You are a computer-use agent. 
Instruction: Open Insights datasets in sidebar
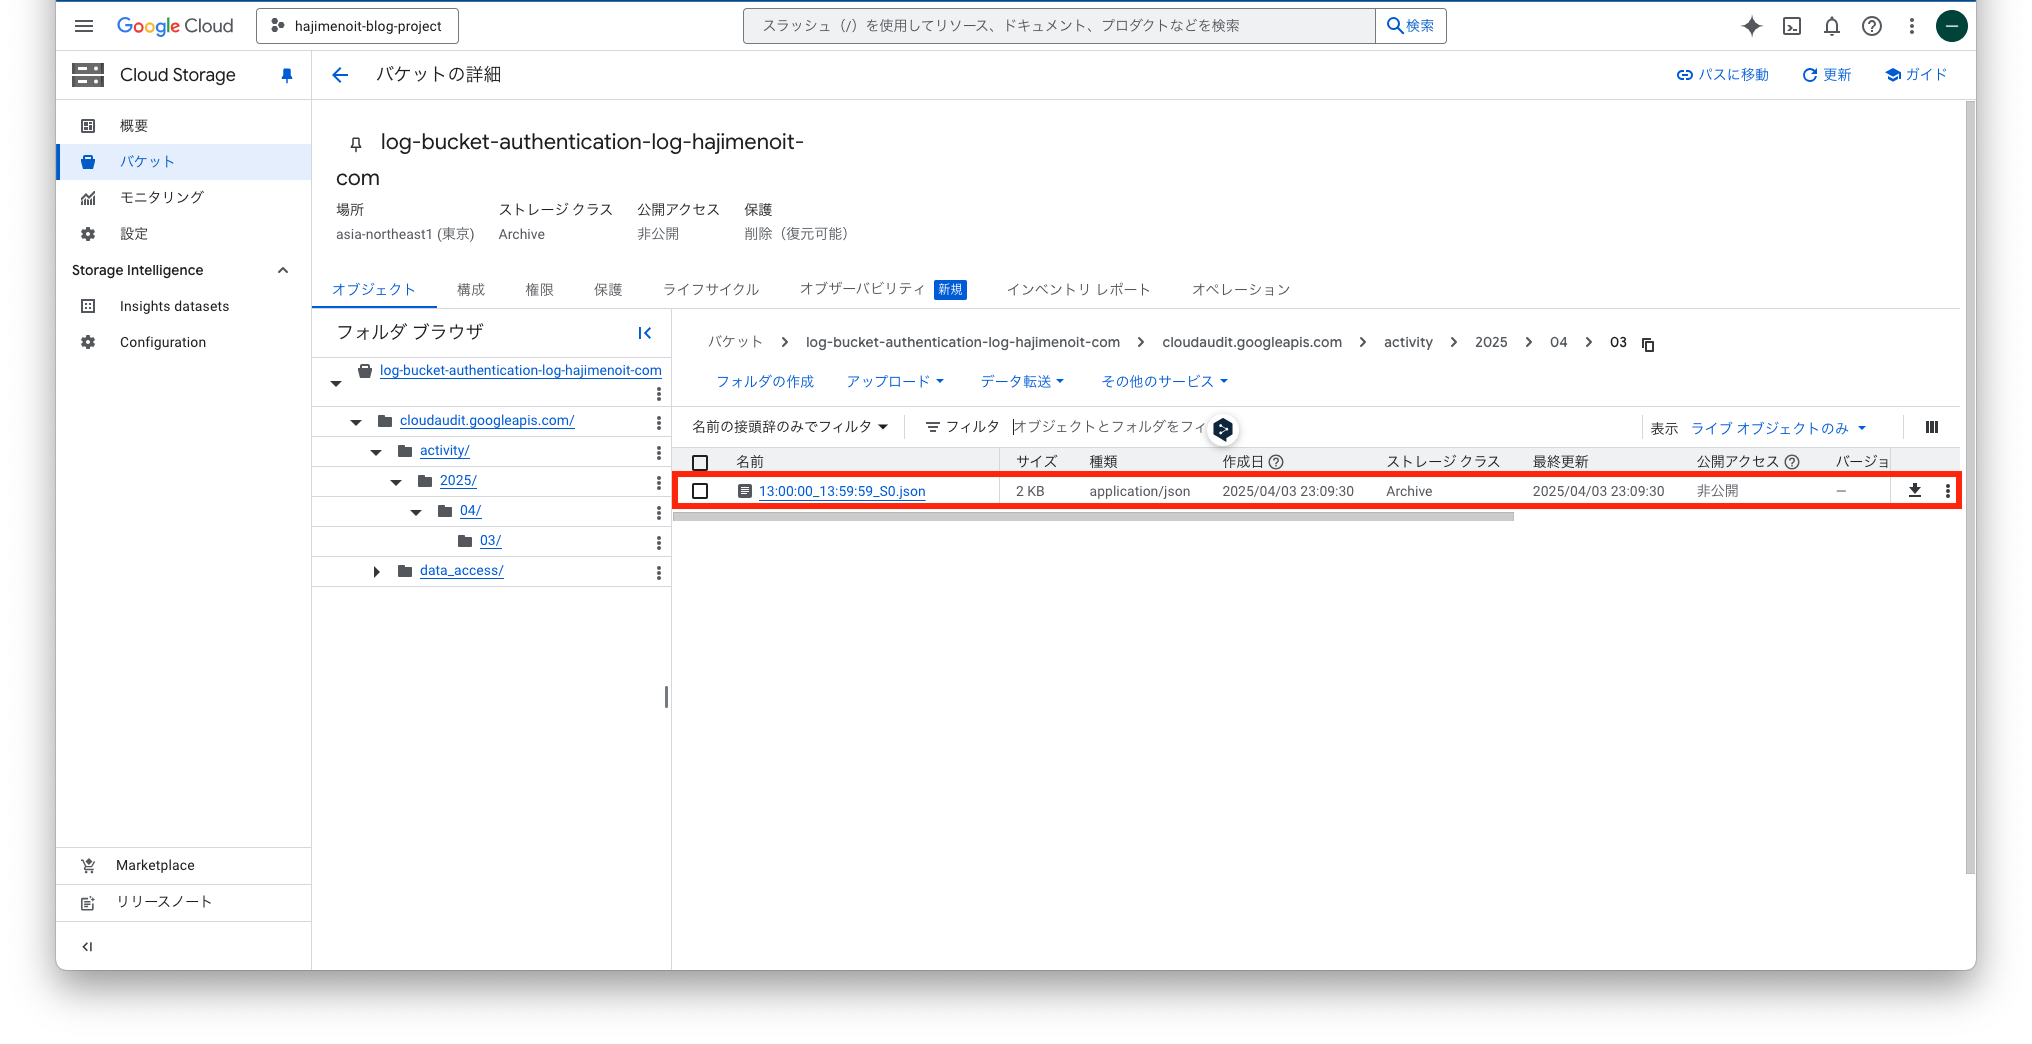tap(184, 306)
